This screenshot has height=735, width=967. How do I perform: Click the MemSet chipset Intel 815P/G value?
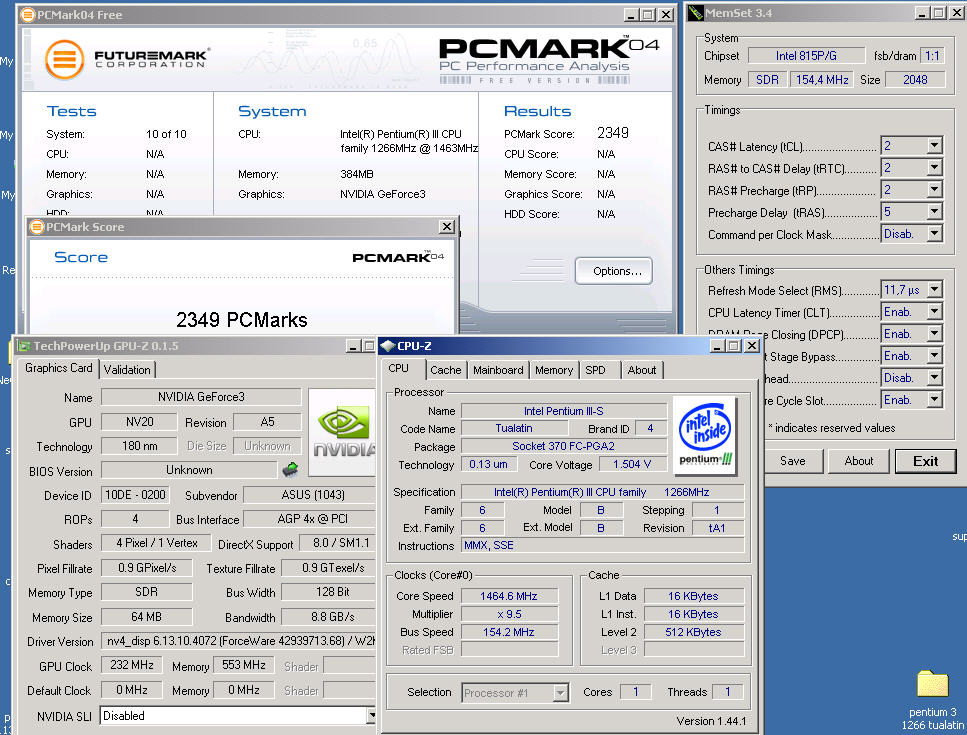tap(806, 55)
